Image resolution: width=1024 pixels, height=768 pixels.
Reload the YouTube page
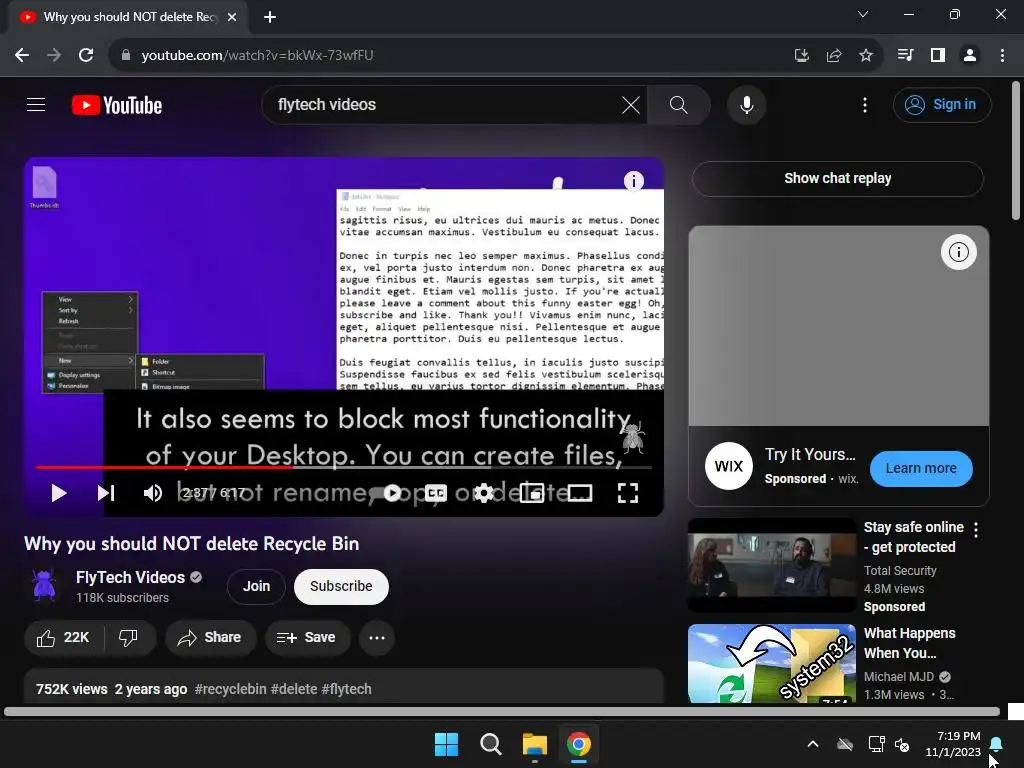pos(86,55)
